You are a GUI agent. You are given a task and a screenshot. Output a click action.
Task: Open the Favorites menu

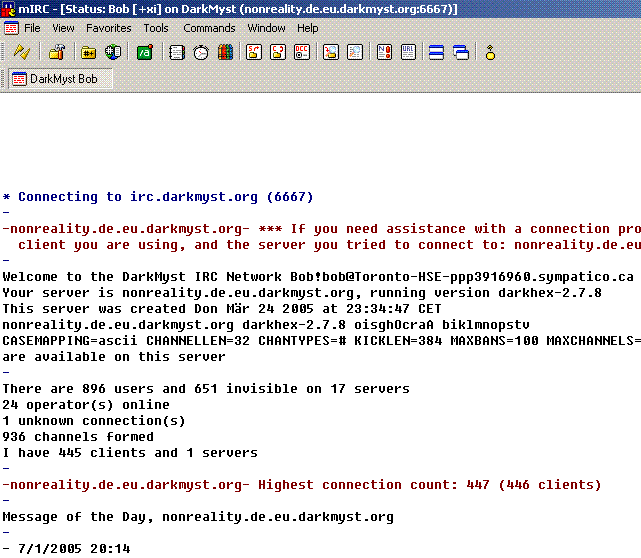tap(108, 28)
